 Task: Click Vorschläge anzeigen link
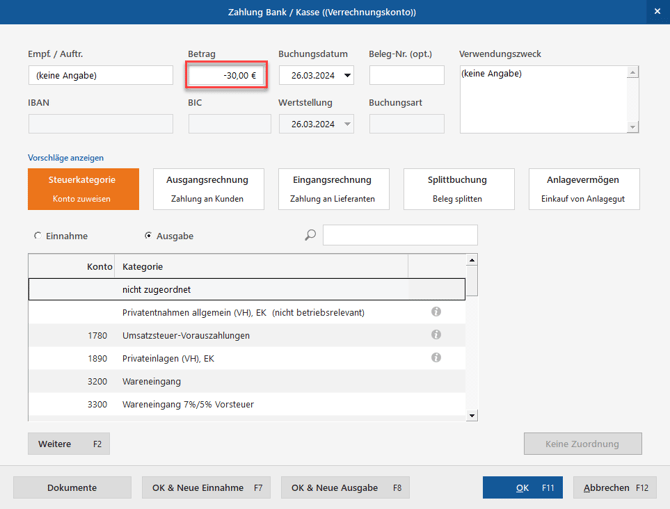tap(66, 158)
